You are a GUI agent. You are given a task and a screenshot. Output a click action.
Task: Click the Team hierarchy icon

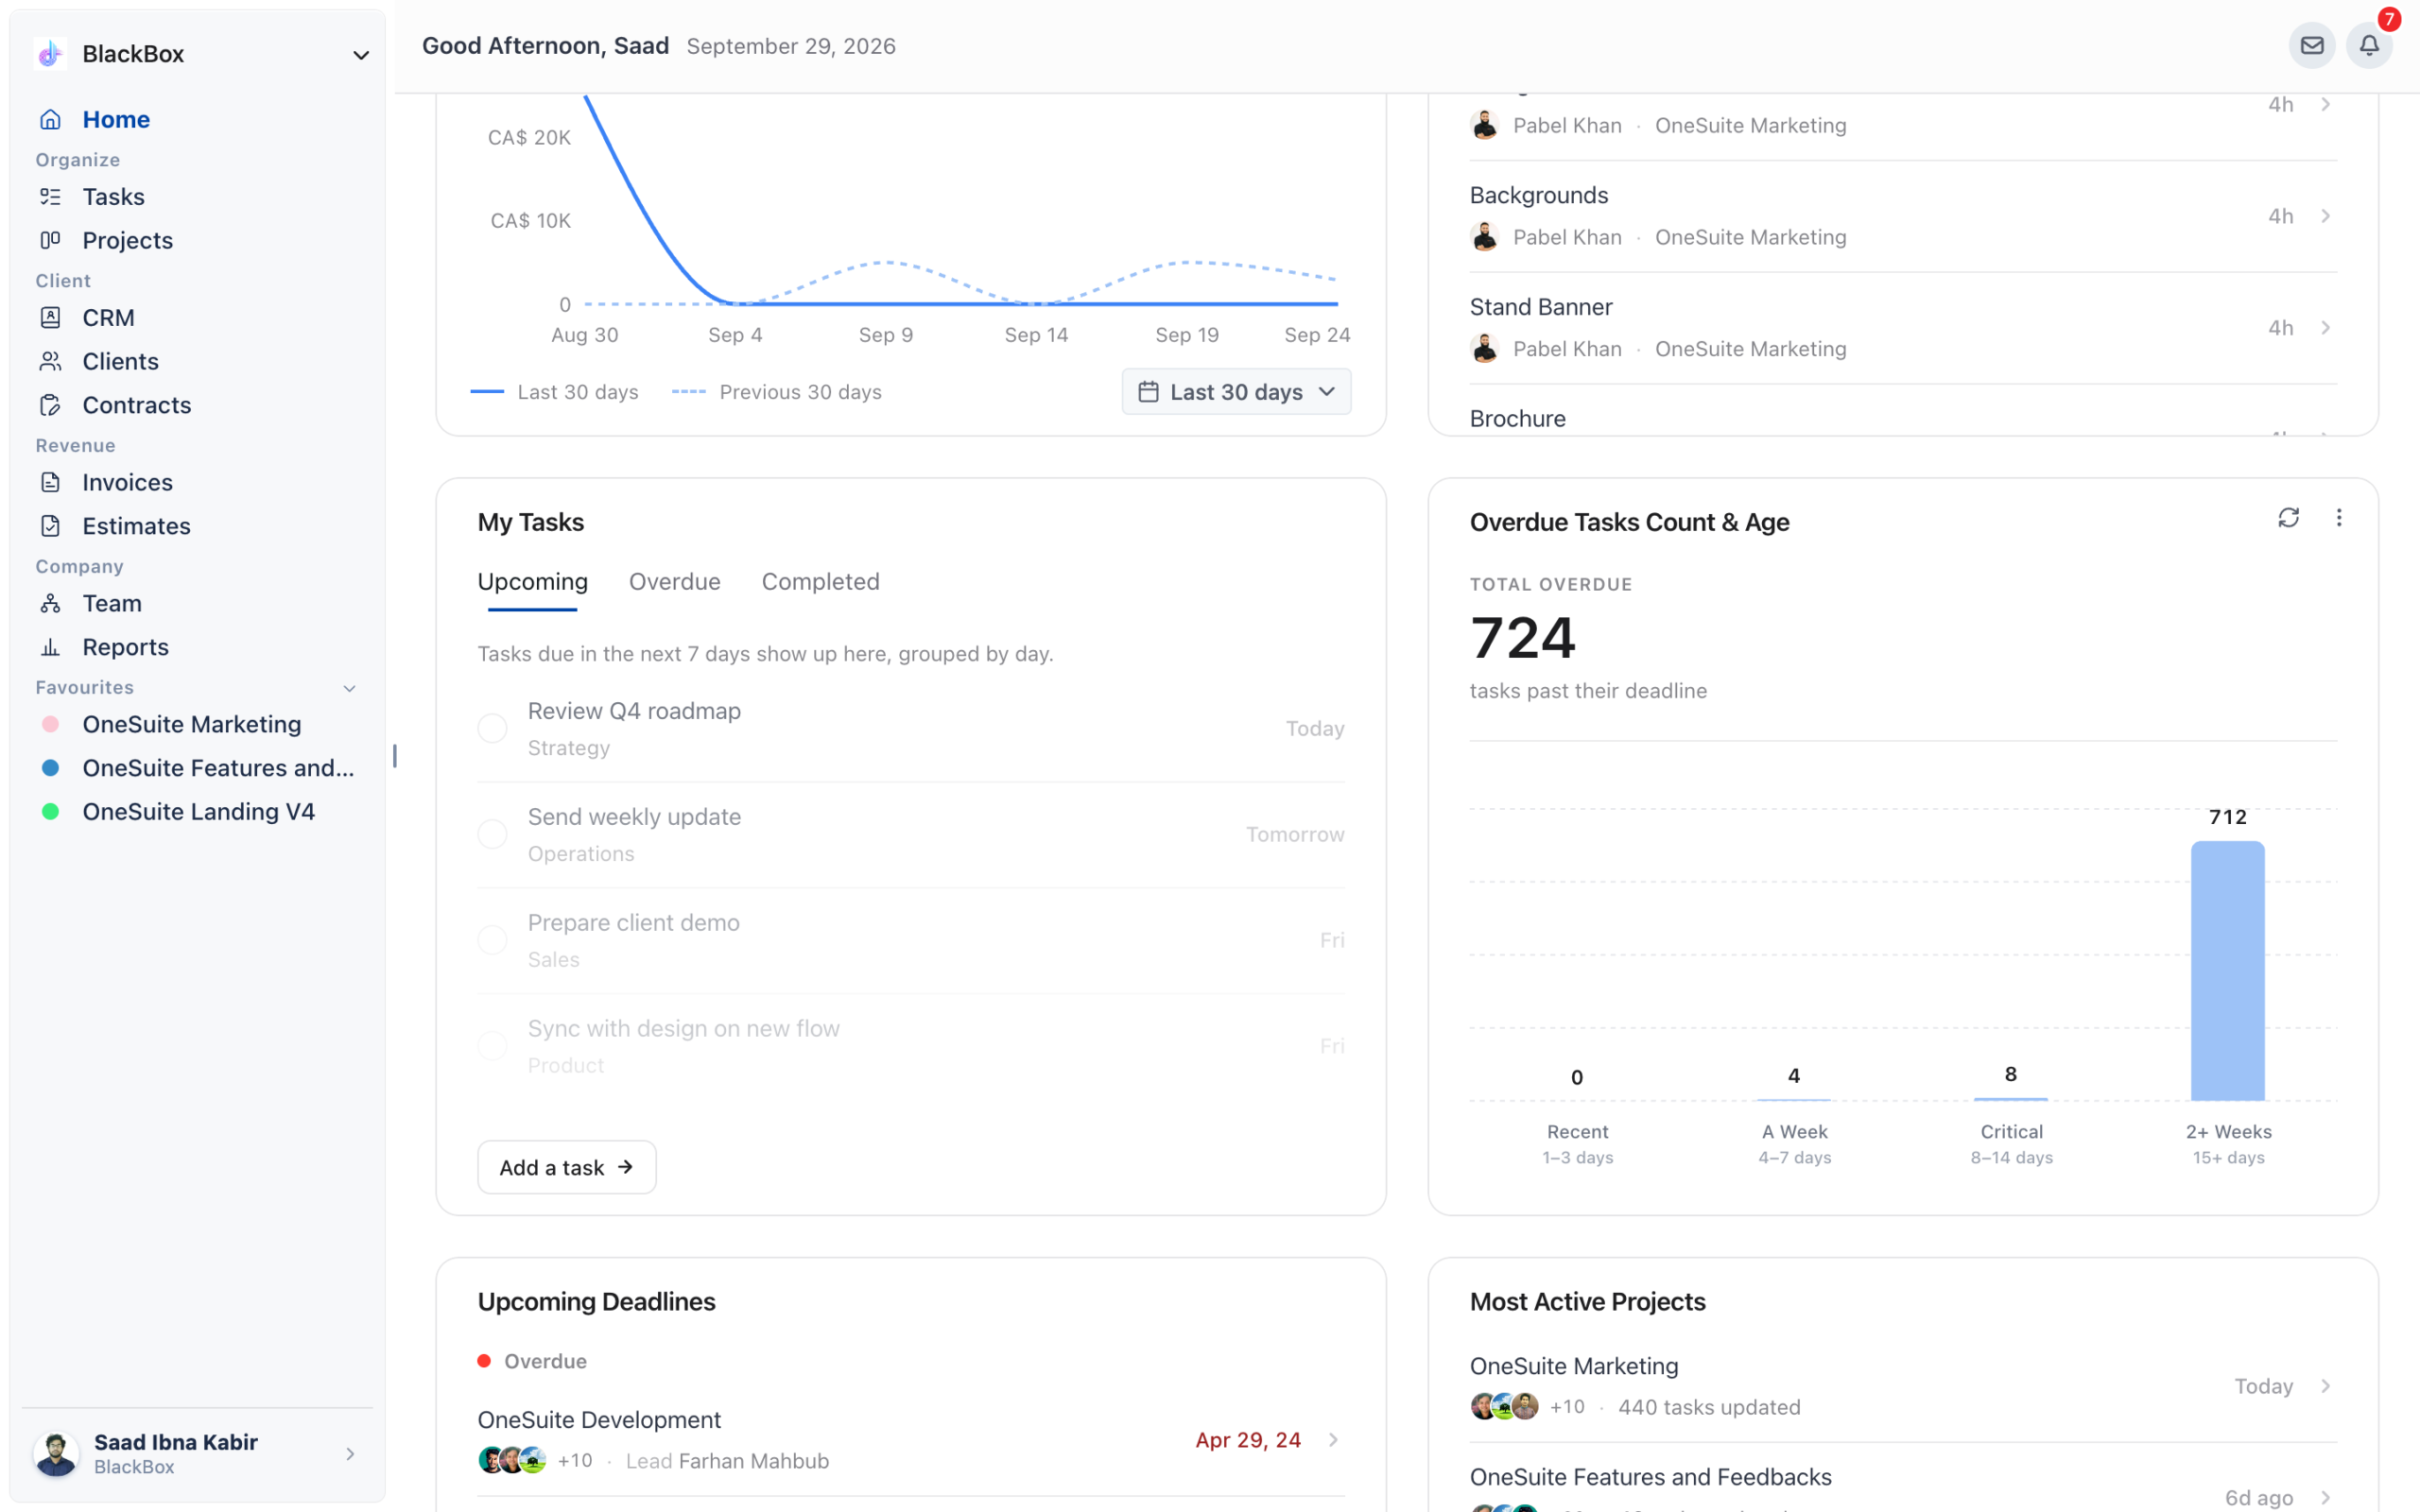click(x=50, y=603)
